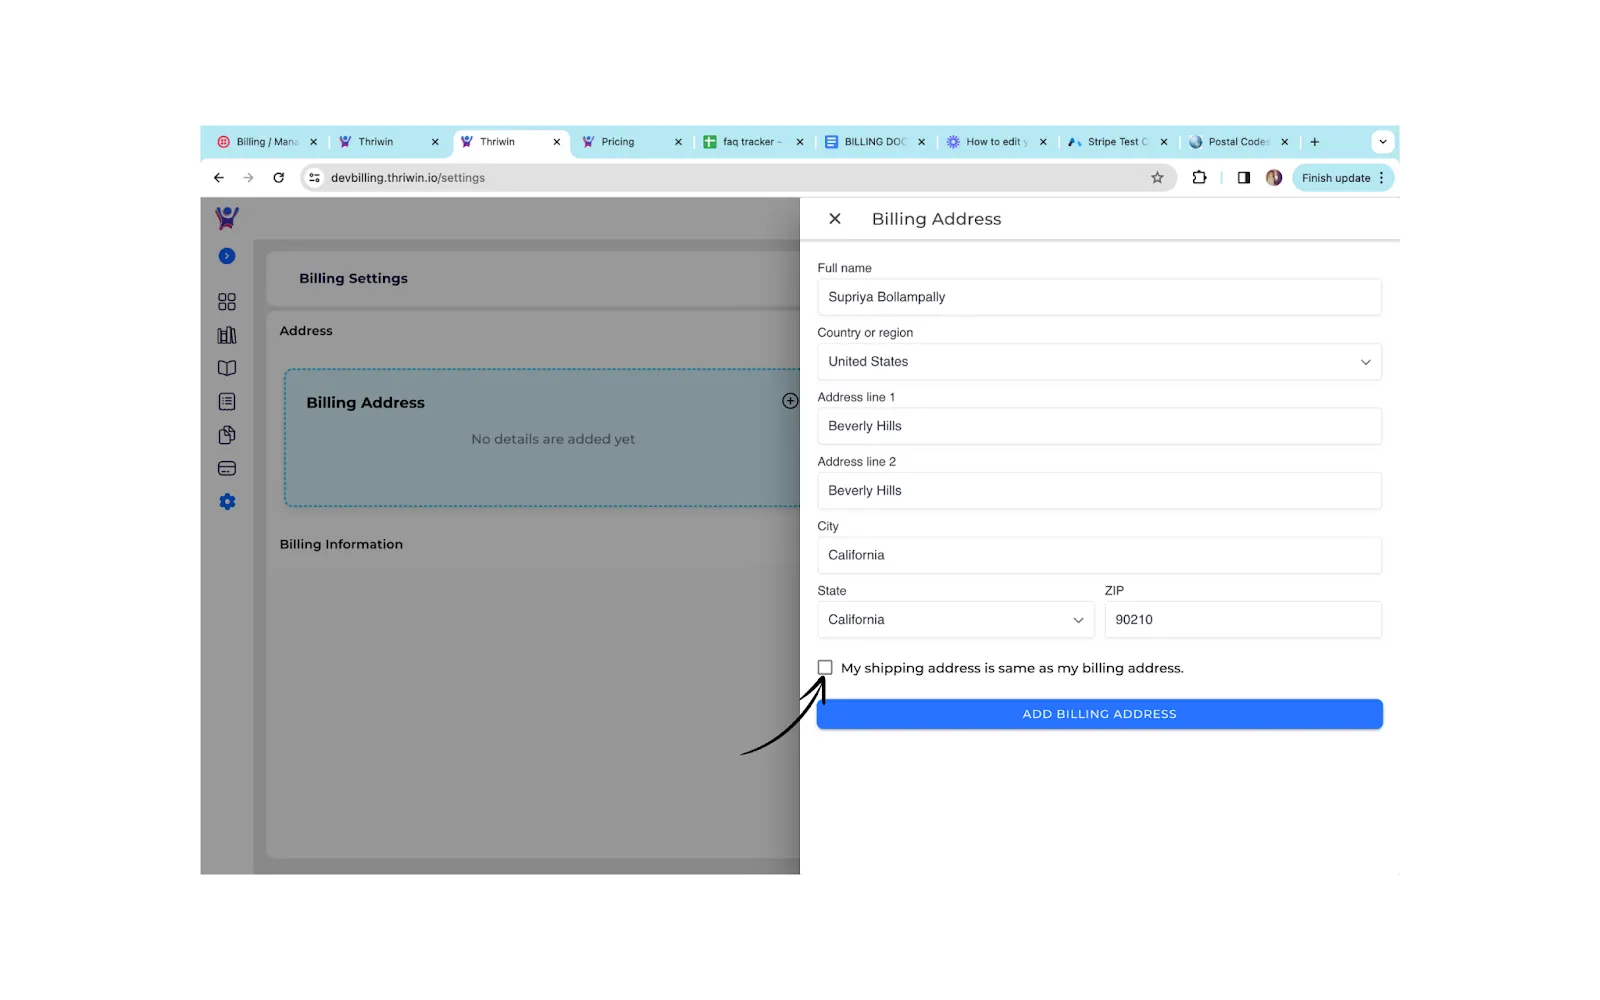Check shipping same as billing checkbox
This screenshot has height=1000, width=1600.
coord(825,667)
